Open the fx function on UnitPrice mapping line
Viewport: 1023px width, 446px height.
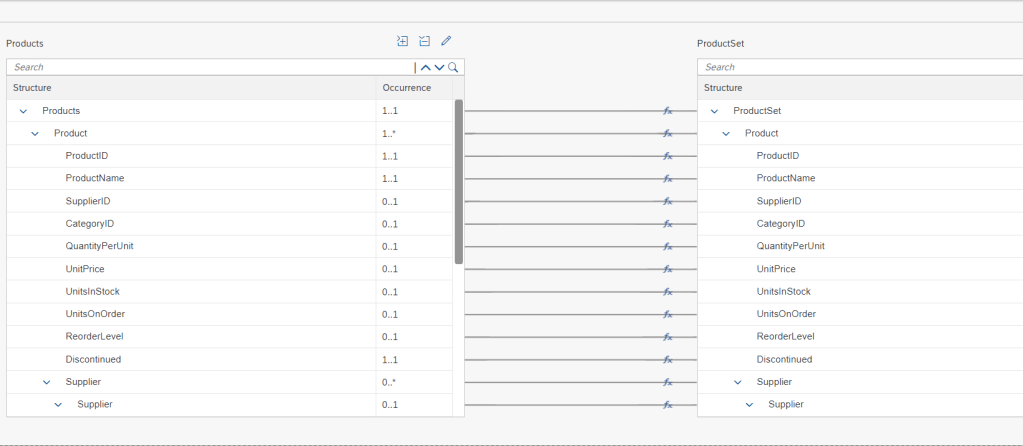point(667,269)
